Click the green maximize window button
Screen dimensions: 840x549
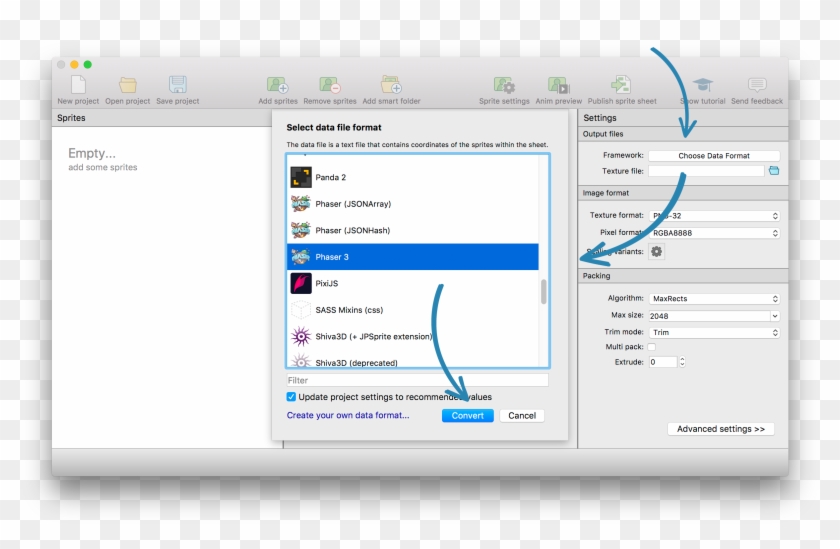[88, 64]
